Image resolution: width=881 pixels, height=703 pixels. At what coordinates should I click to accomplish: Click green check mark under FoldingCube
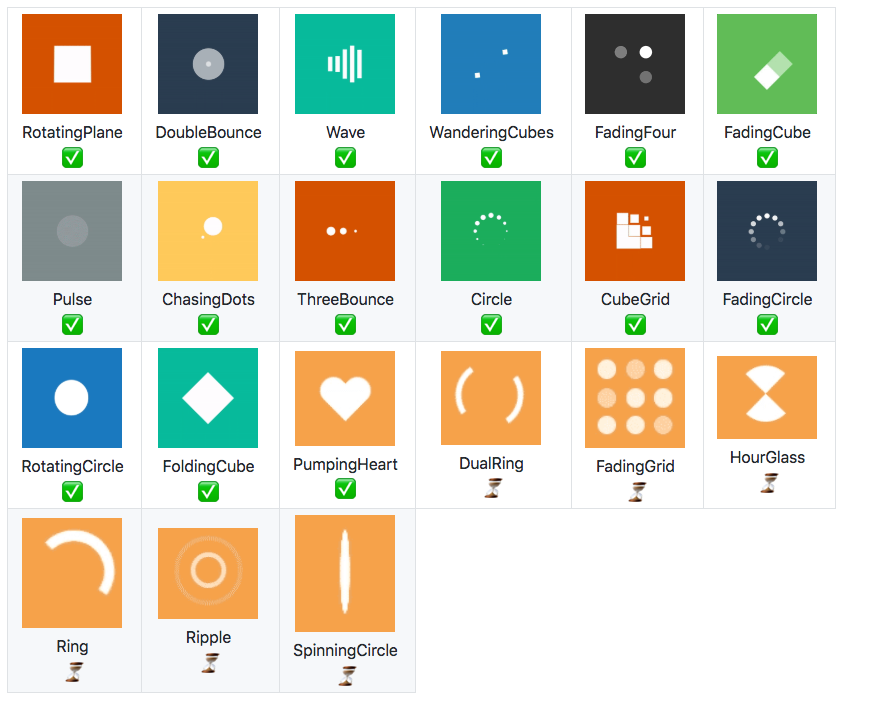pyautogui.click(x=208, y=491)
